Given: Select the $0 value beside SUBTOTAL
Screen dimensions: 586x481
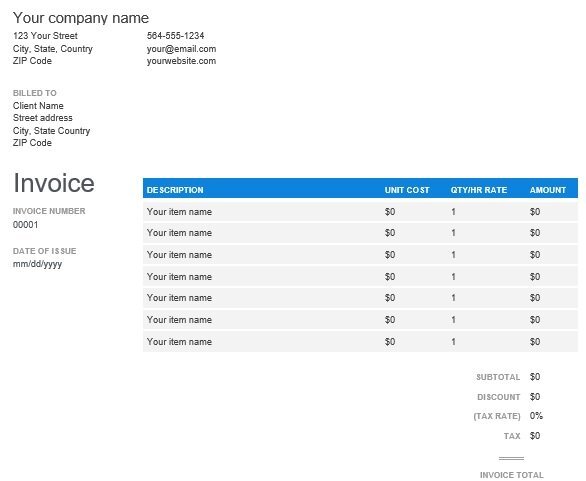Looking at the screenshot, I should pyautogui.click(x=535, y=377).
